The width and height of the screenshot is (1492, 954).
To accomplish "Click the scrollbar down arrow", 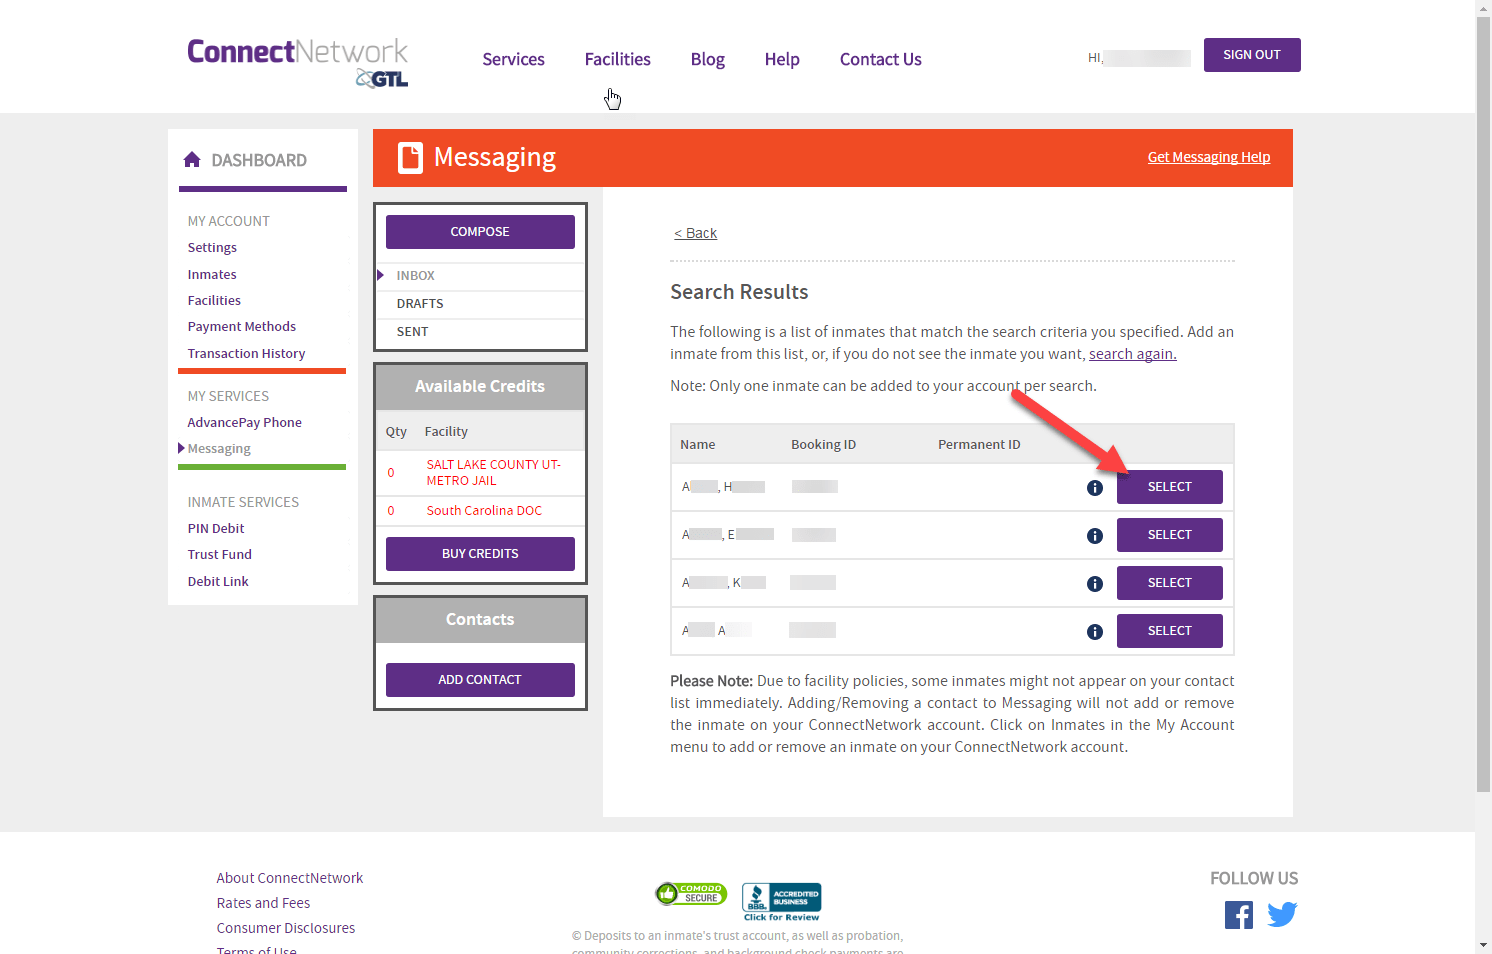I will [1483, 945].
